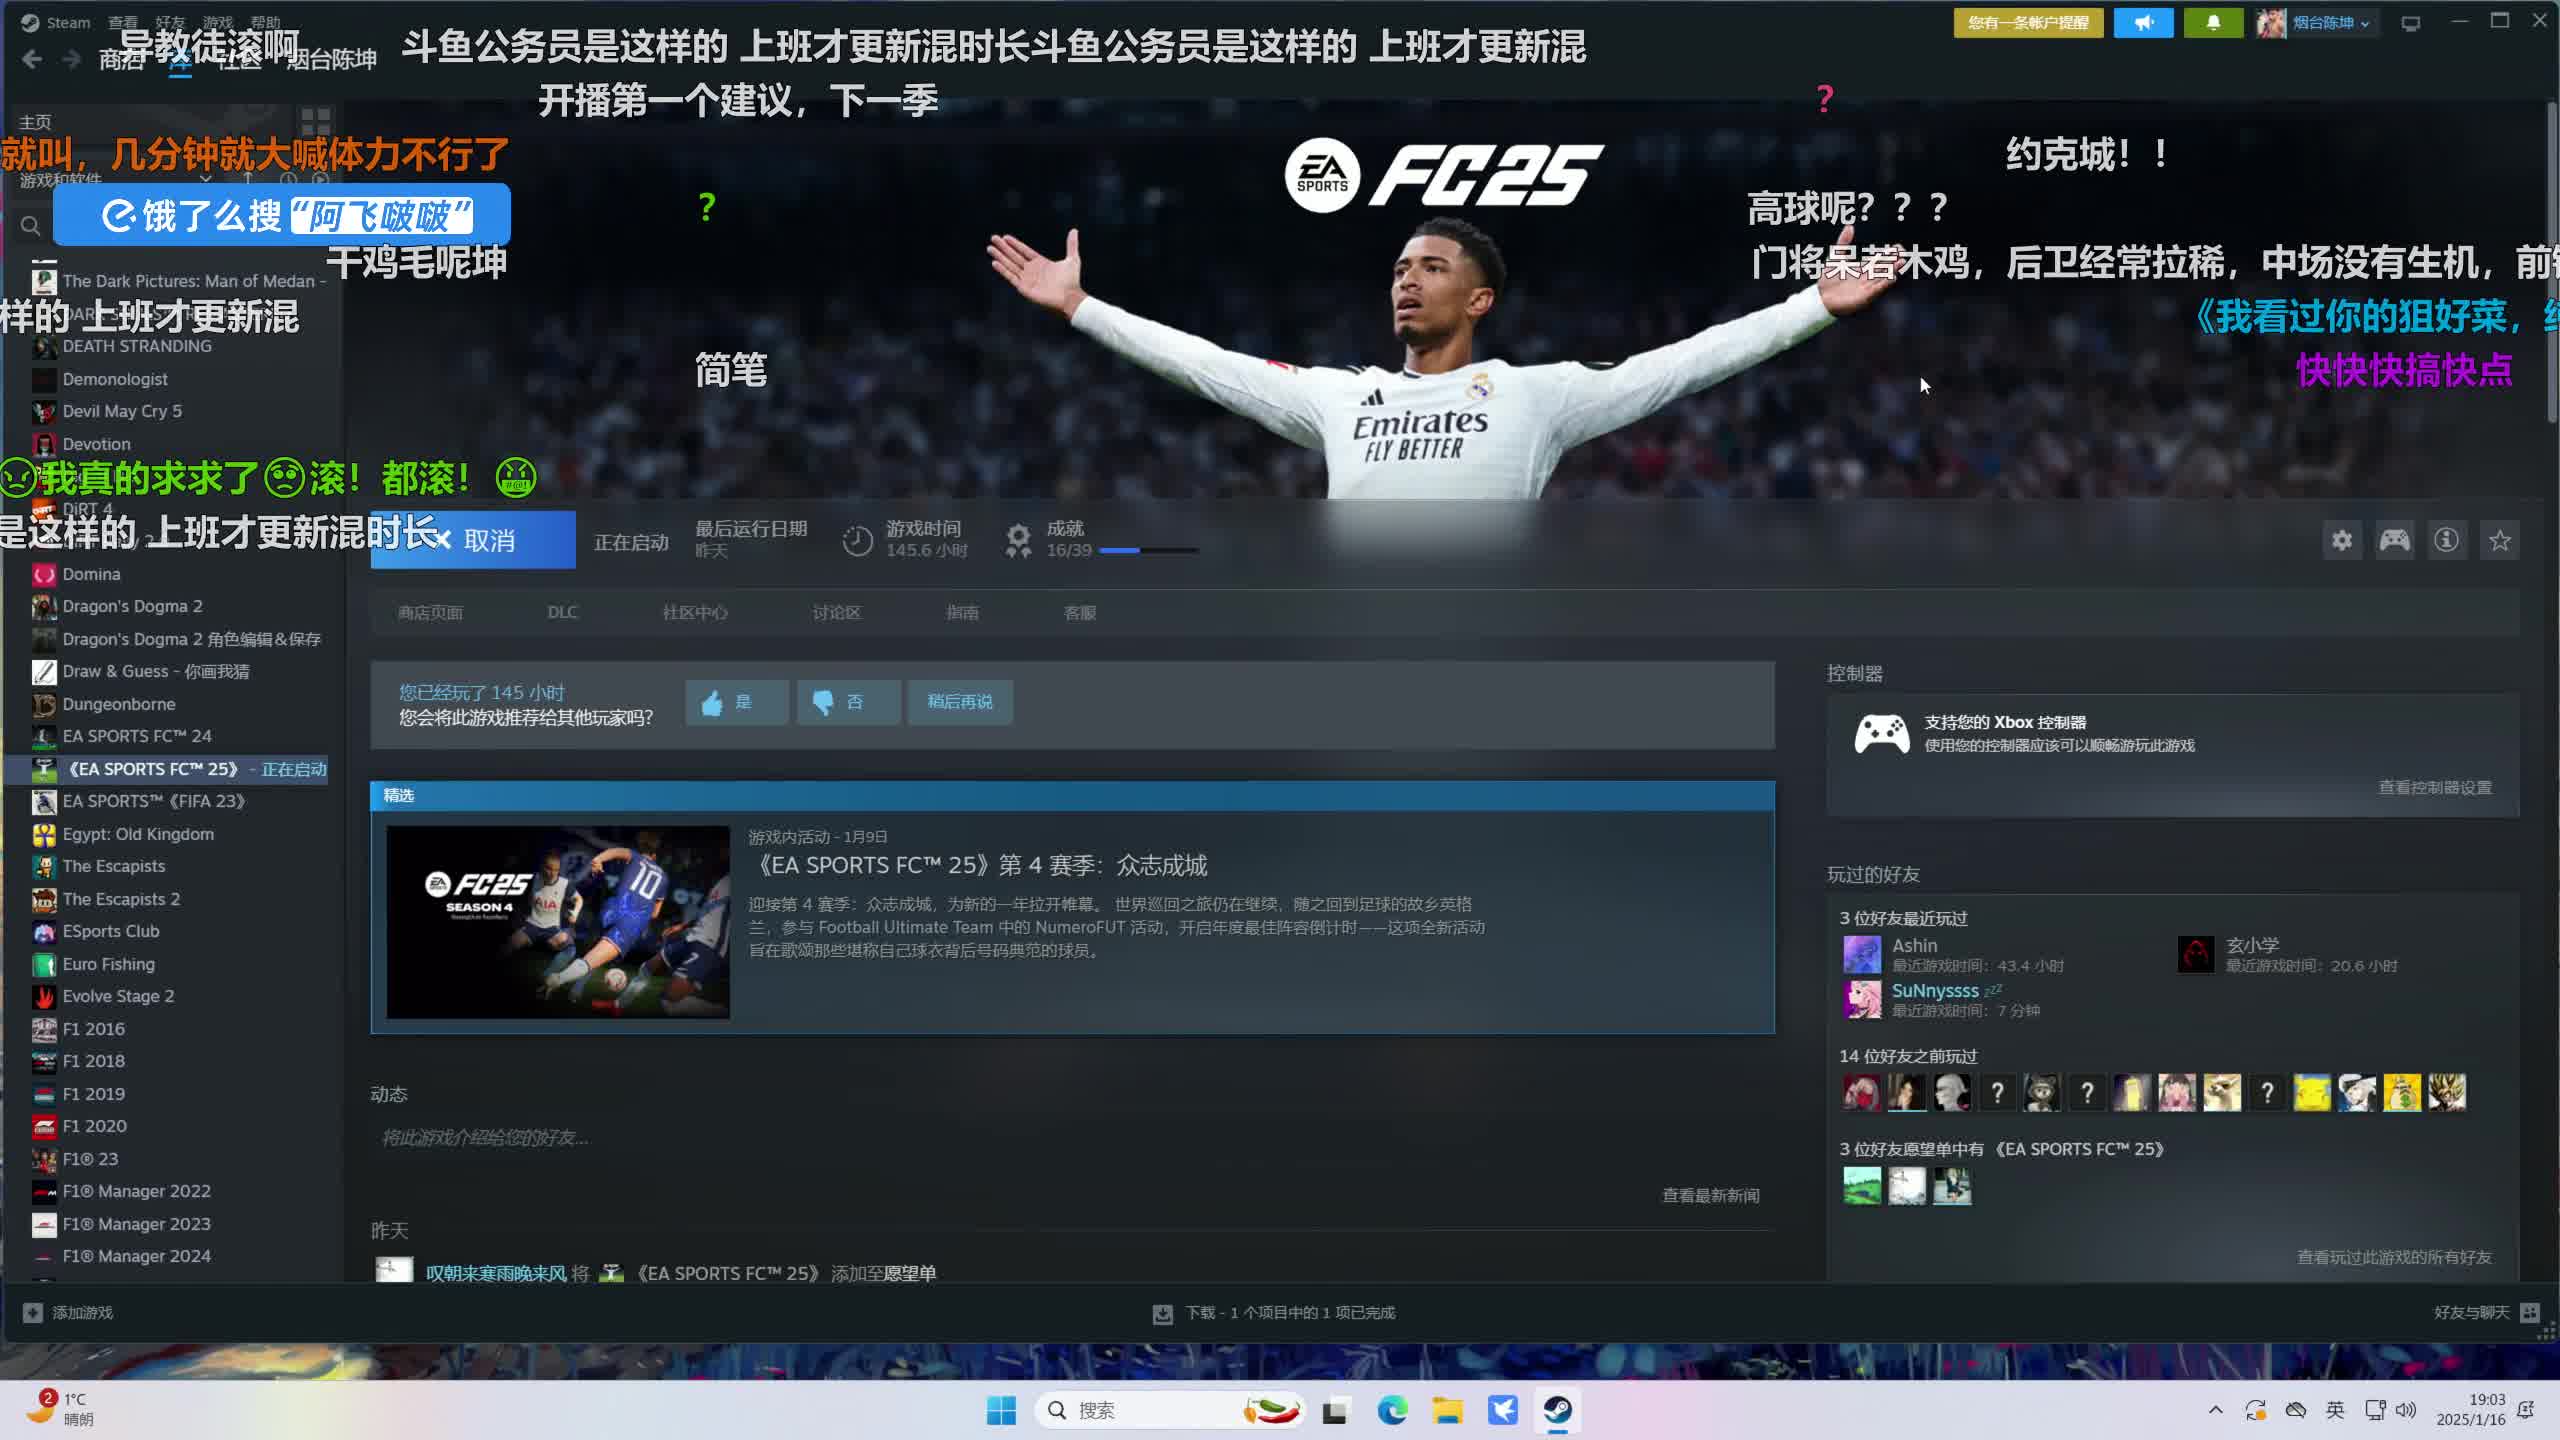This screenshot has height=1440, width=2560.
Task: Click 稍后再说 button
Action: pyautogui.click(x=960, y=702)
